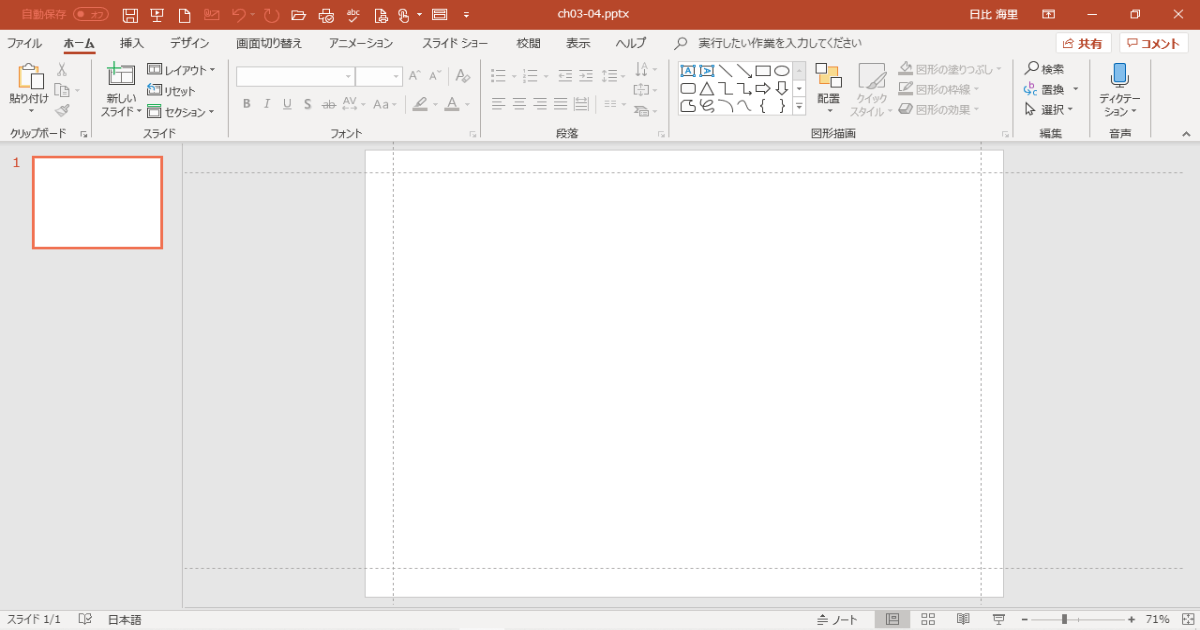1200x630 pixels.
Task: Switch to reading view in status bar
Action: tap(963, 620)
